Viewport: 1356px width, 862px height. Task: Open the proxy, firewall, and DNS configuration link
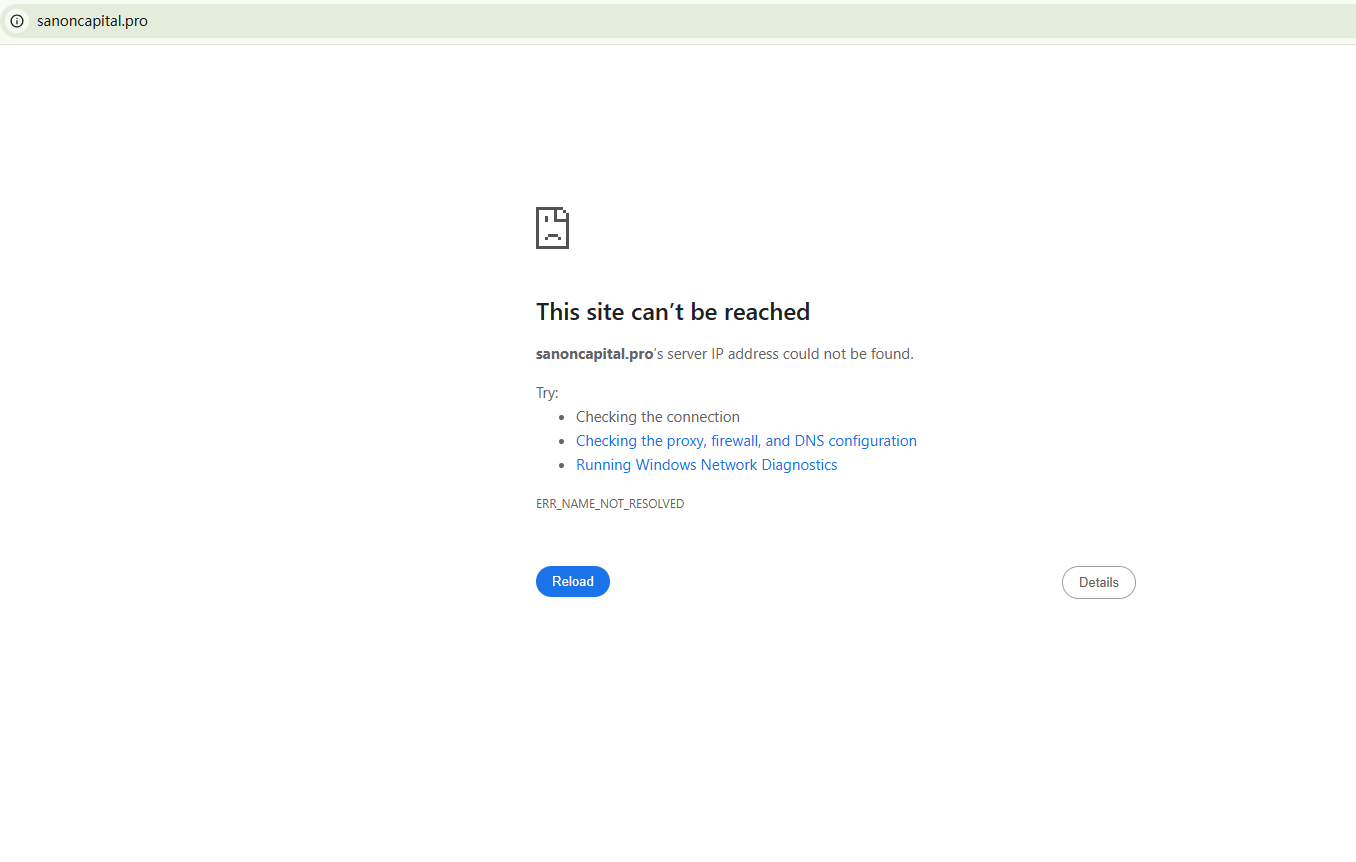pos(746,441)
